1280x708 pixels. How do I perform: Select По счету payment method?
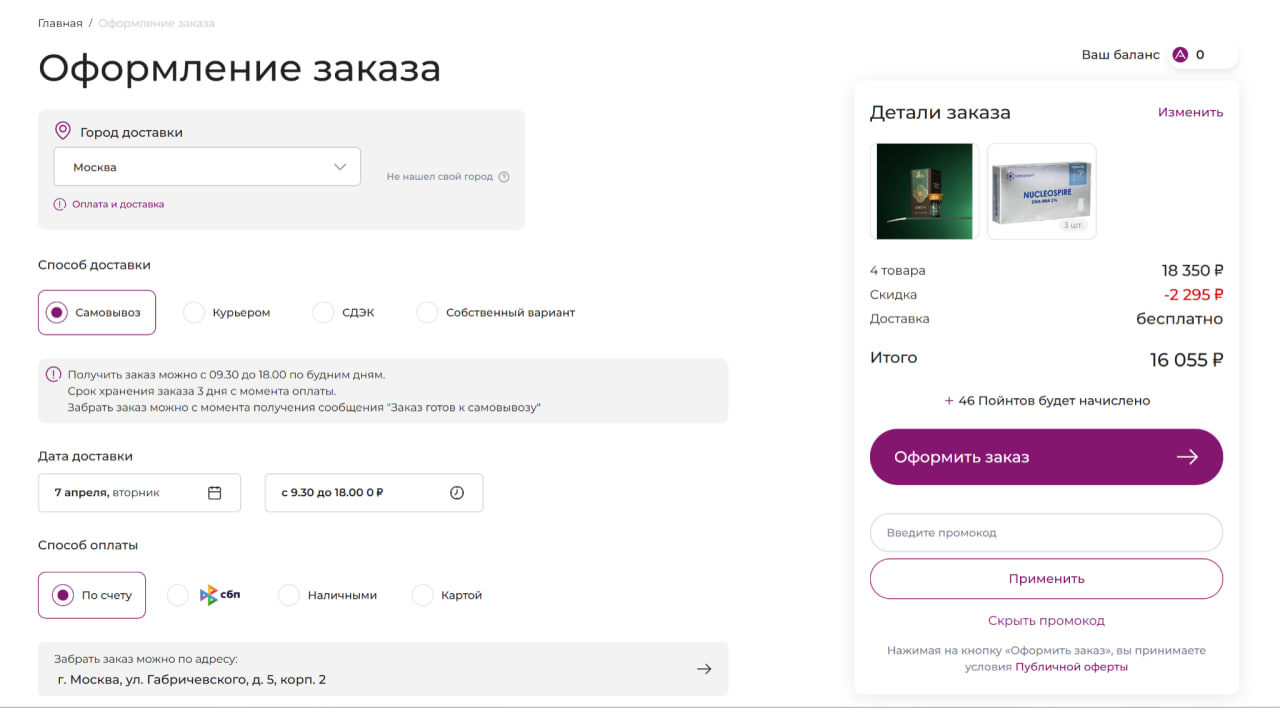pyautogui.click(x=92, y=595)
